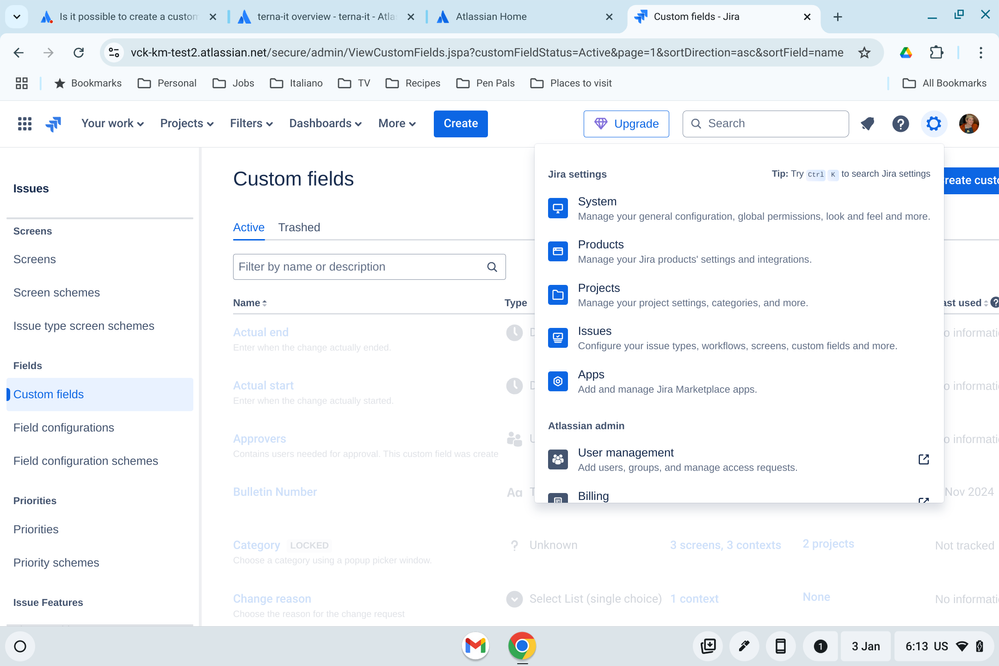Open the Google Drive extension icon
The image size is (999, 666).
click(x=906, y=53)
